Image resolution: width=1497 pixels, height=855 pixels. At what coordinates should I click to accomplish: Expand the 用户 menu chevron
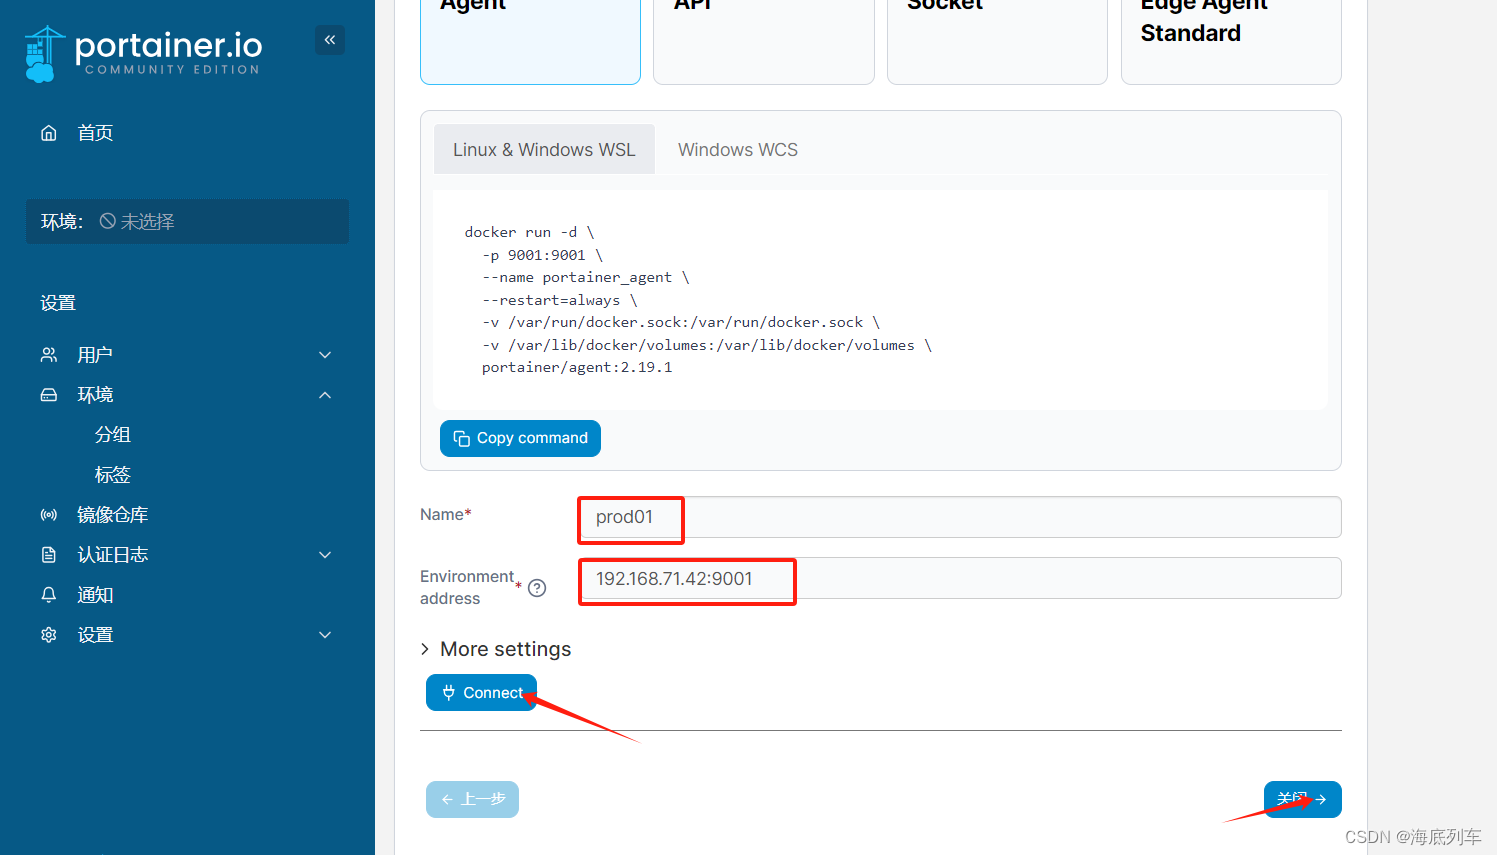pyautogui.click(x=325, y=355)
